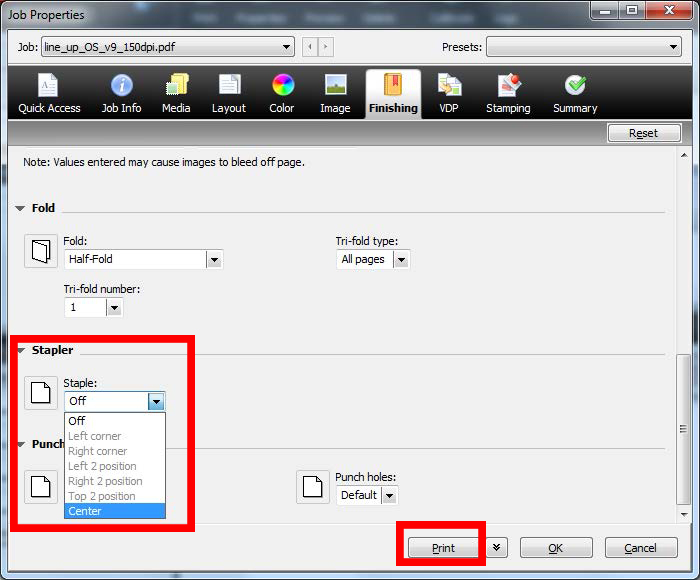The image size is (700, 580).
Task: Open the Job file dropdown
Action: click(168, 47)
